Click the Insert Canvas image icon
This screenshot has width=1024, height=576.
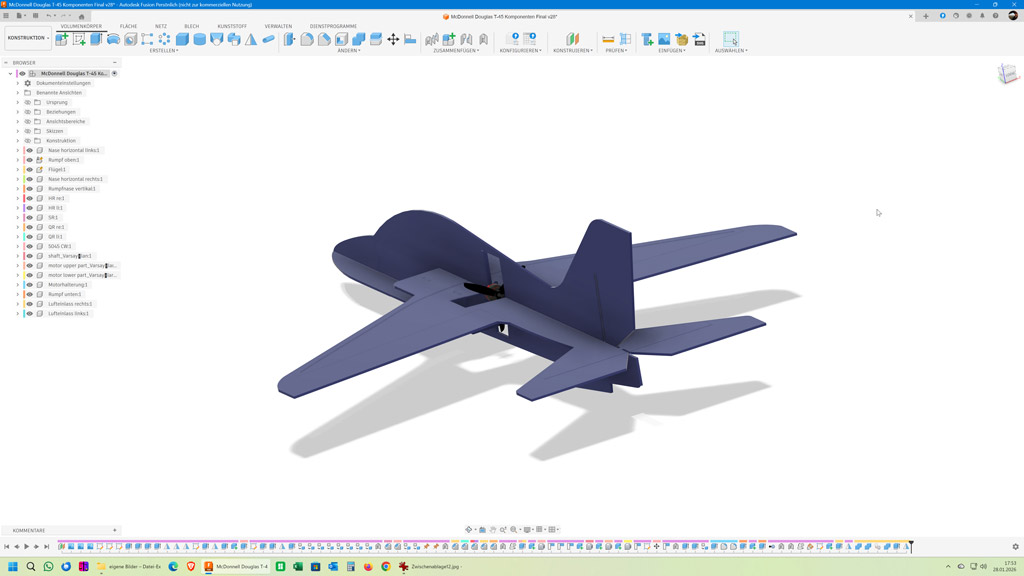coord(664,39)
